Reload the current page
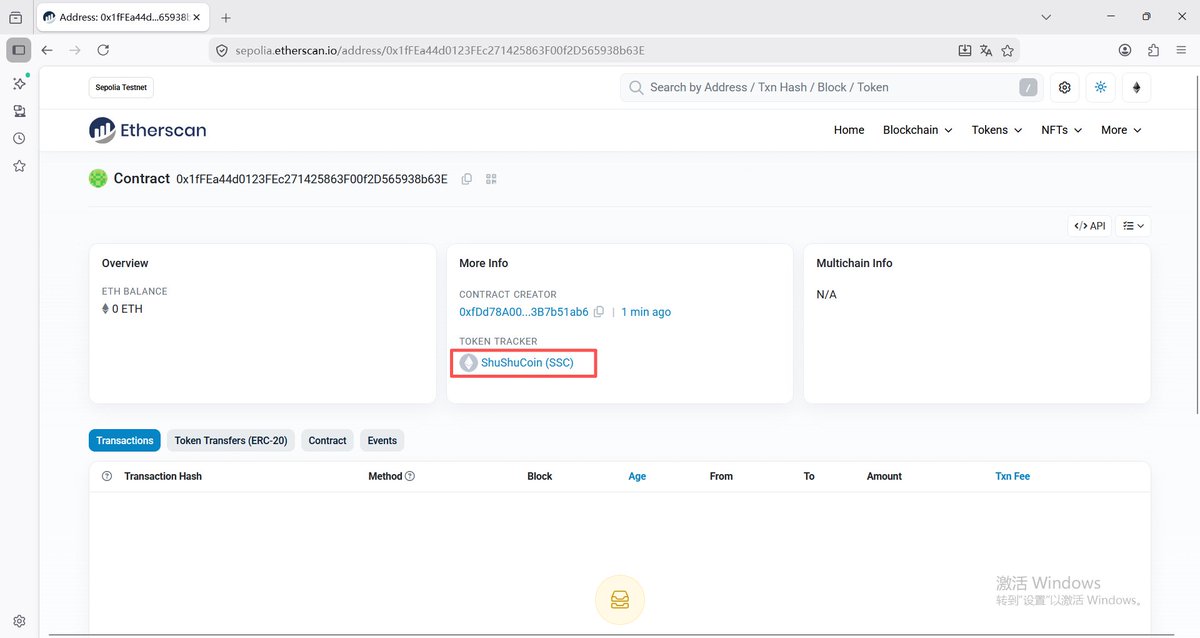Image resolution: width=1200 pixels, height=638 pixels. point(103,50)
